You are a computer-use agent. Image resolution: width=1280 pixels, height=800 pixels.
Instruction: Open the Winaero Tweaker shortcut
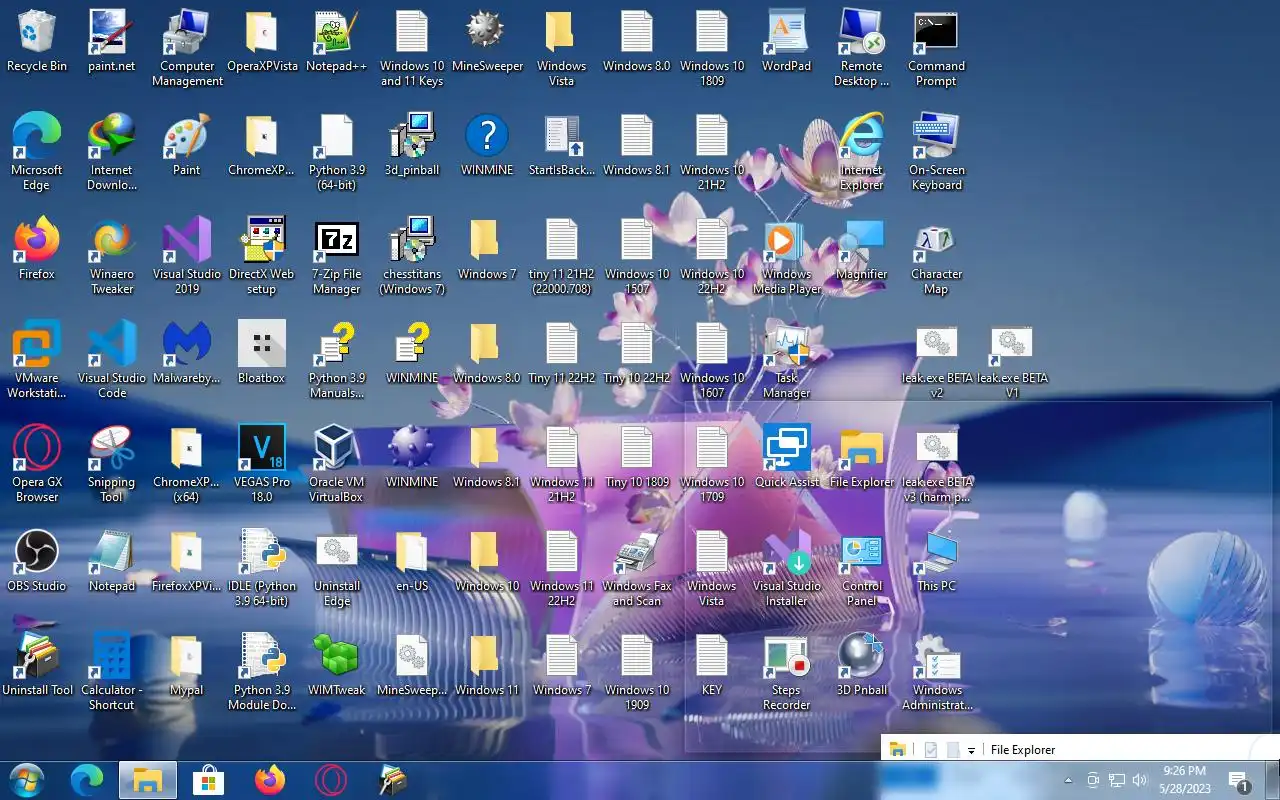tap(112, 257)
